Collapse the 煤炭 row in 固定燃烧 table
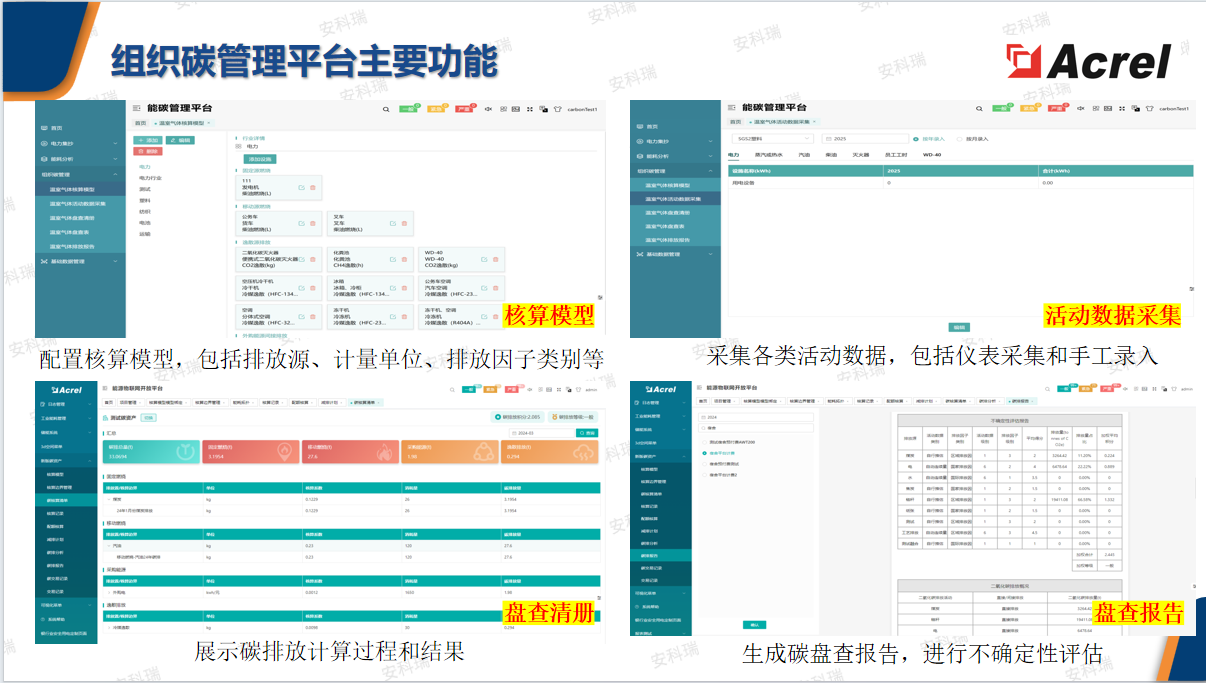Viewport: 1206px width, 683px height. coord(108,500)
